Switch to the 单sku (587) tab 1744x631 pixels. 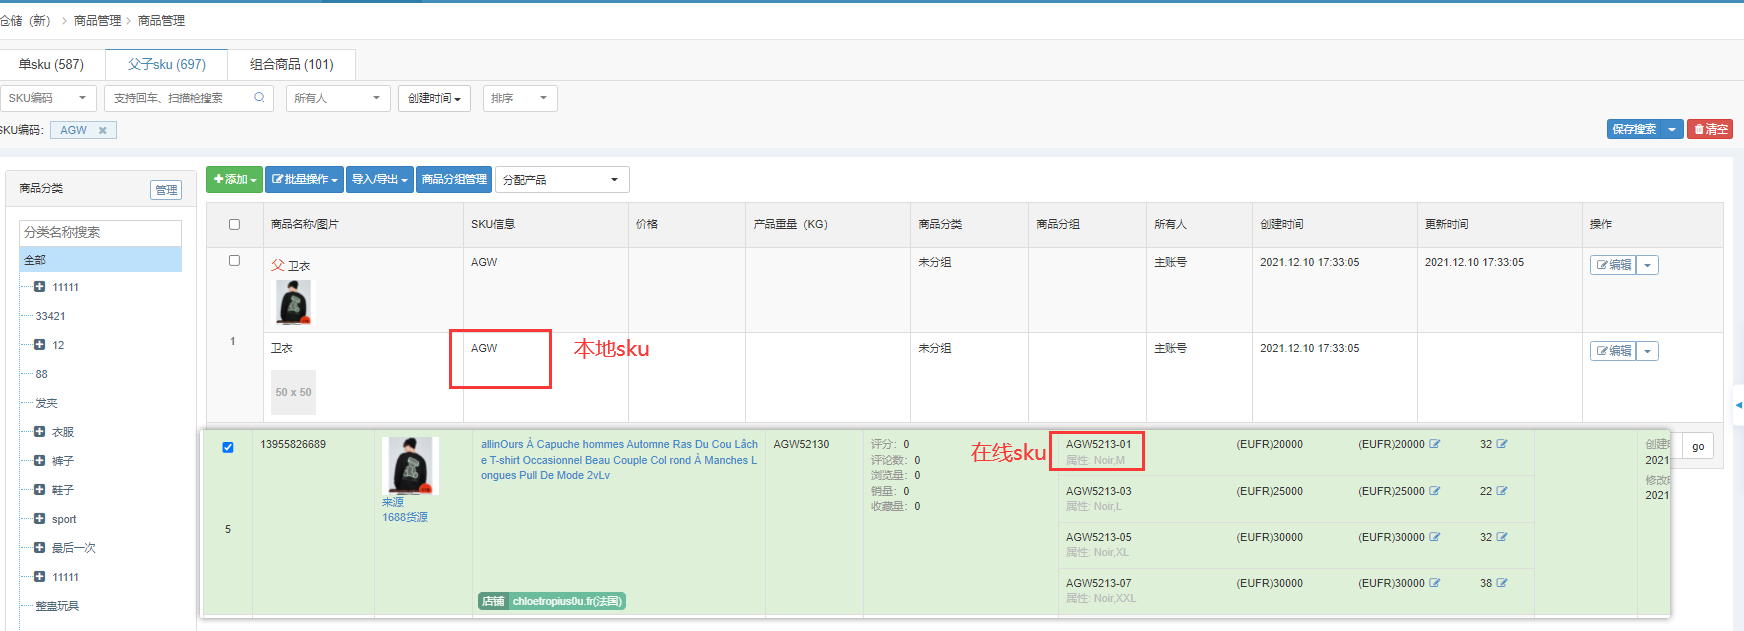51,64
